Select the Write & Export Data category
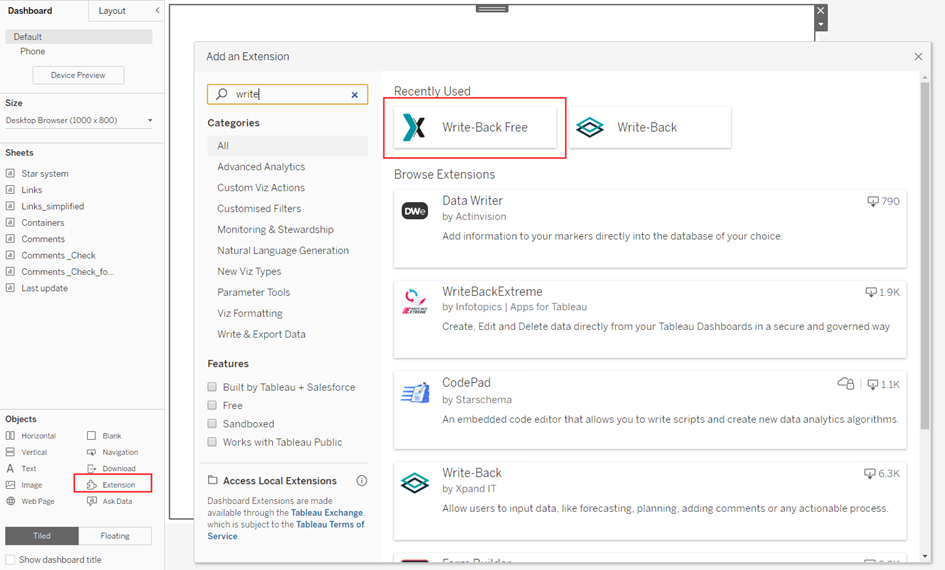 [x=262, y=334]
